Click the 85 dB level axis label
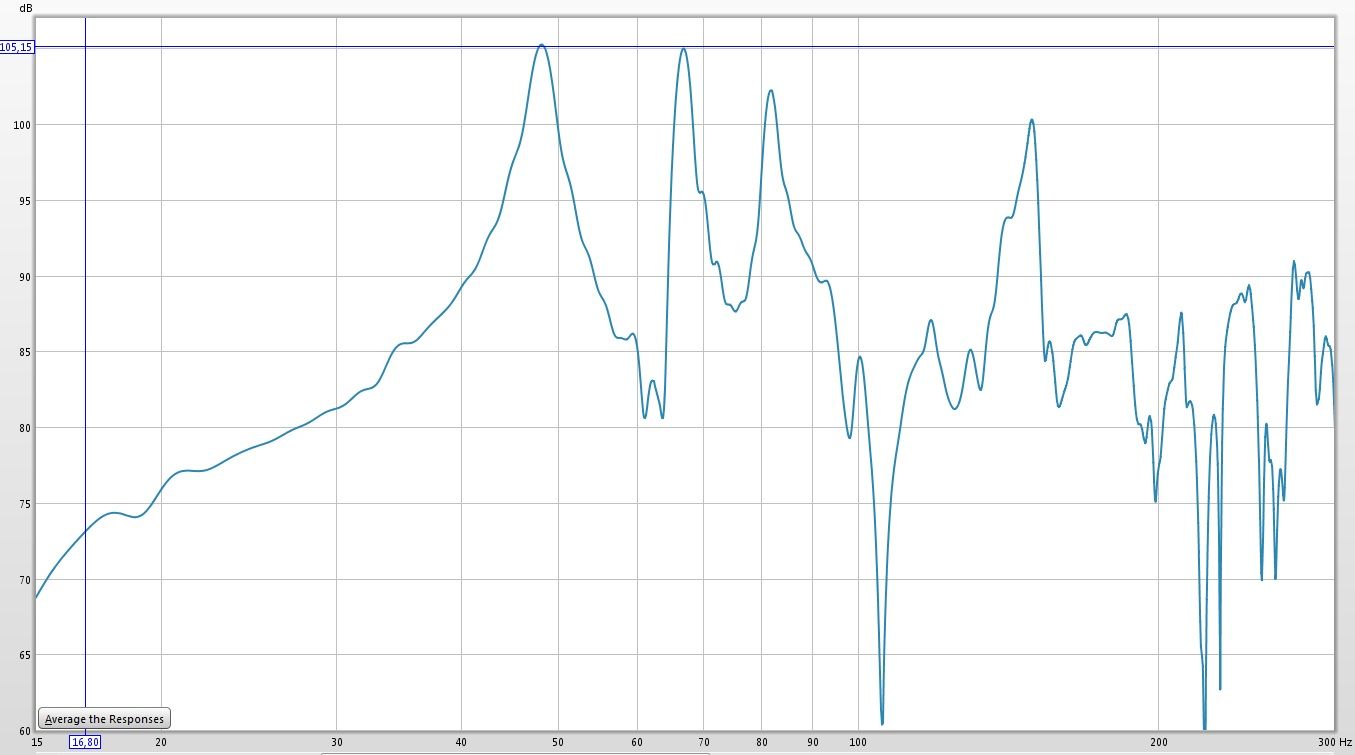1355x755 pixels. (x=26, y=352)
